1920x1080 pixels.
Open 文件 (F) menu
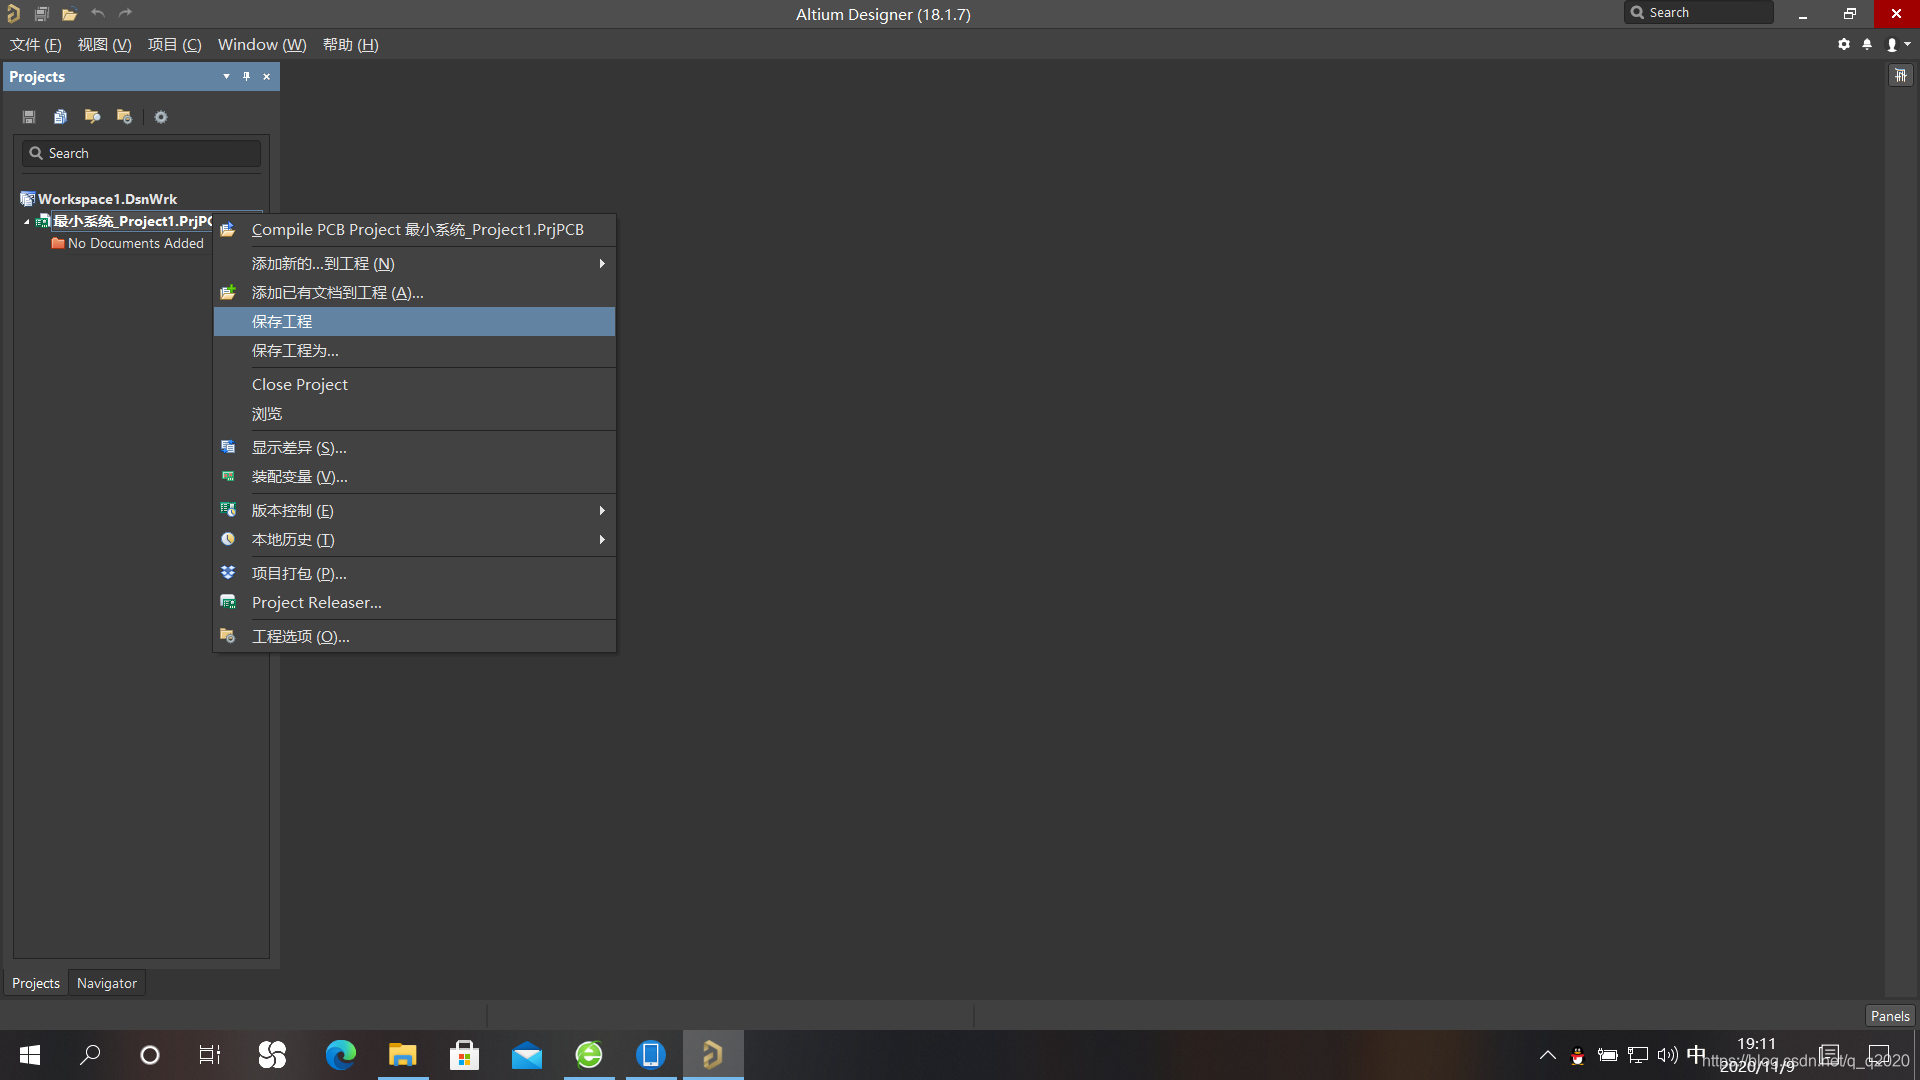pyautogui.click(x=36, y=44)
